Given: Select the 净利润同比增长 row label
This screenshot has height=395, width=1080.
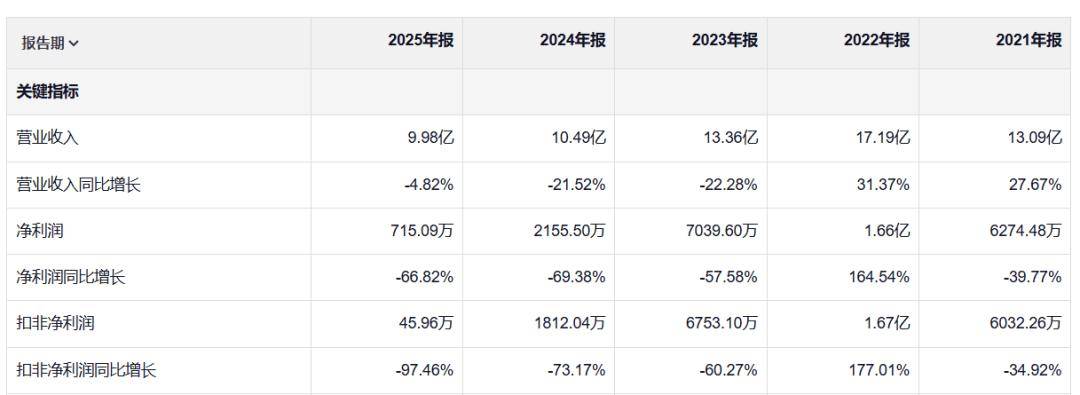Looking at the screenshot, I should 71,277.
